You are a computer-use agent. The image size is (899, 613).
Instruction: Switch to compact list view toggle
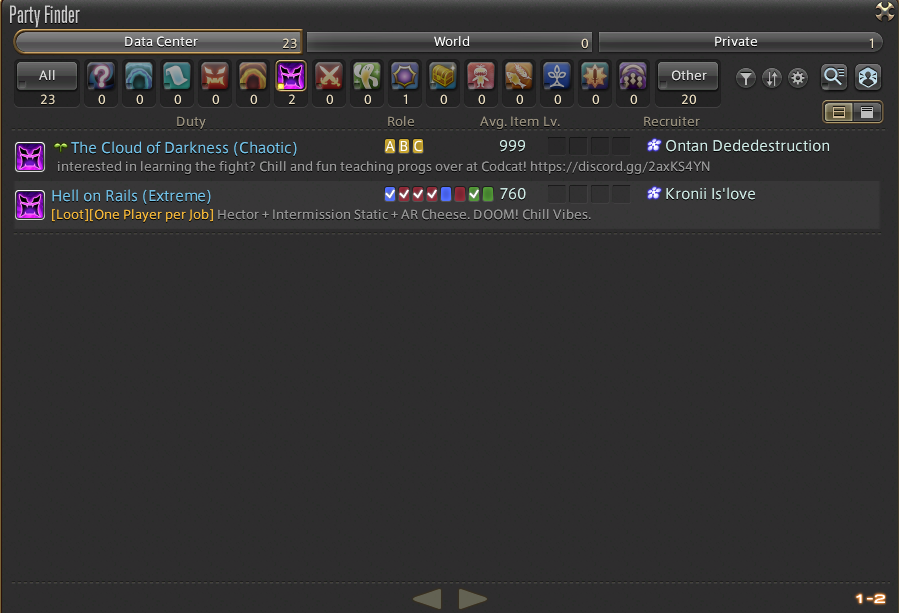(x=867, y=112)
